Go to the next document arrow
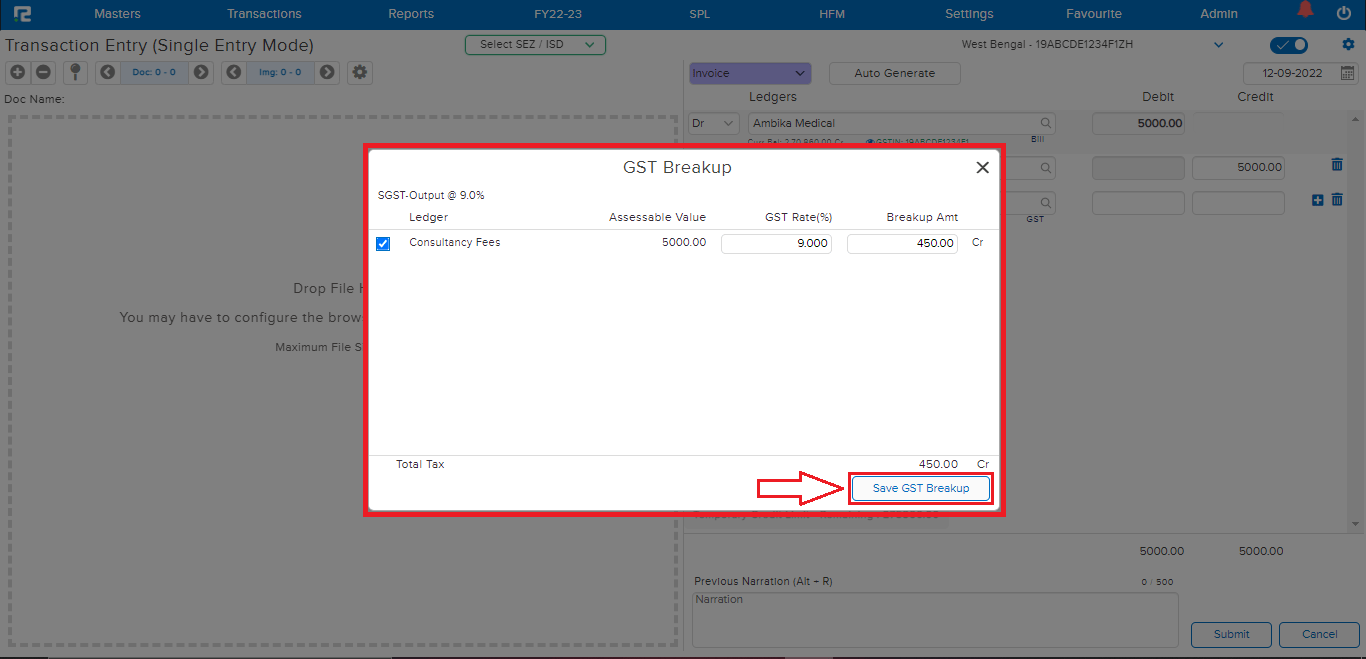 coord(201,72)
